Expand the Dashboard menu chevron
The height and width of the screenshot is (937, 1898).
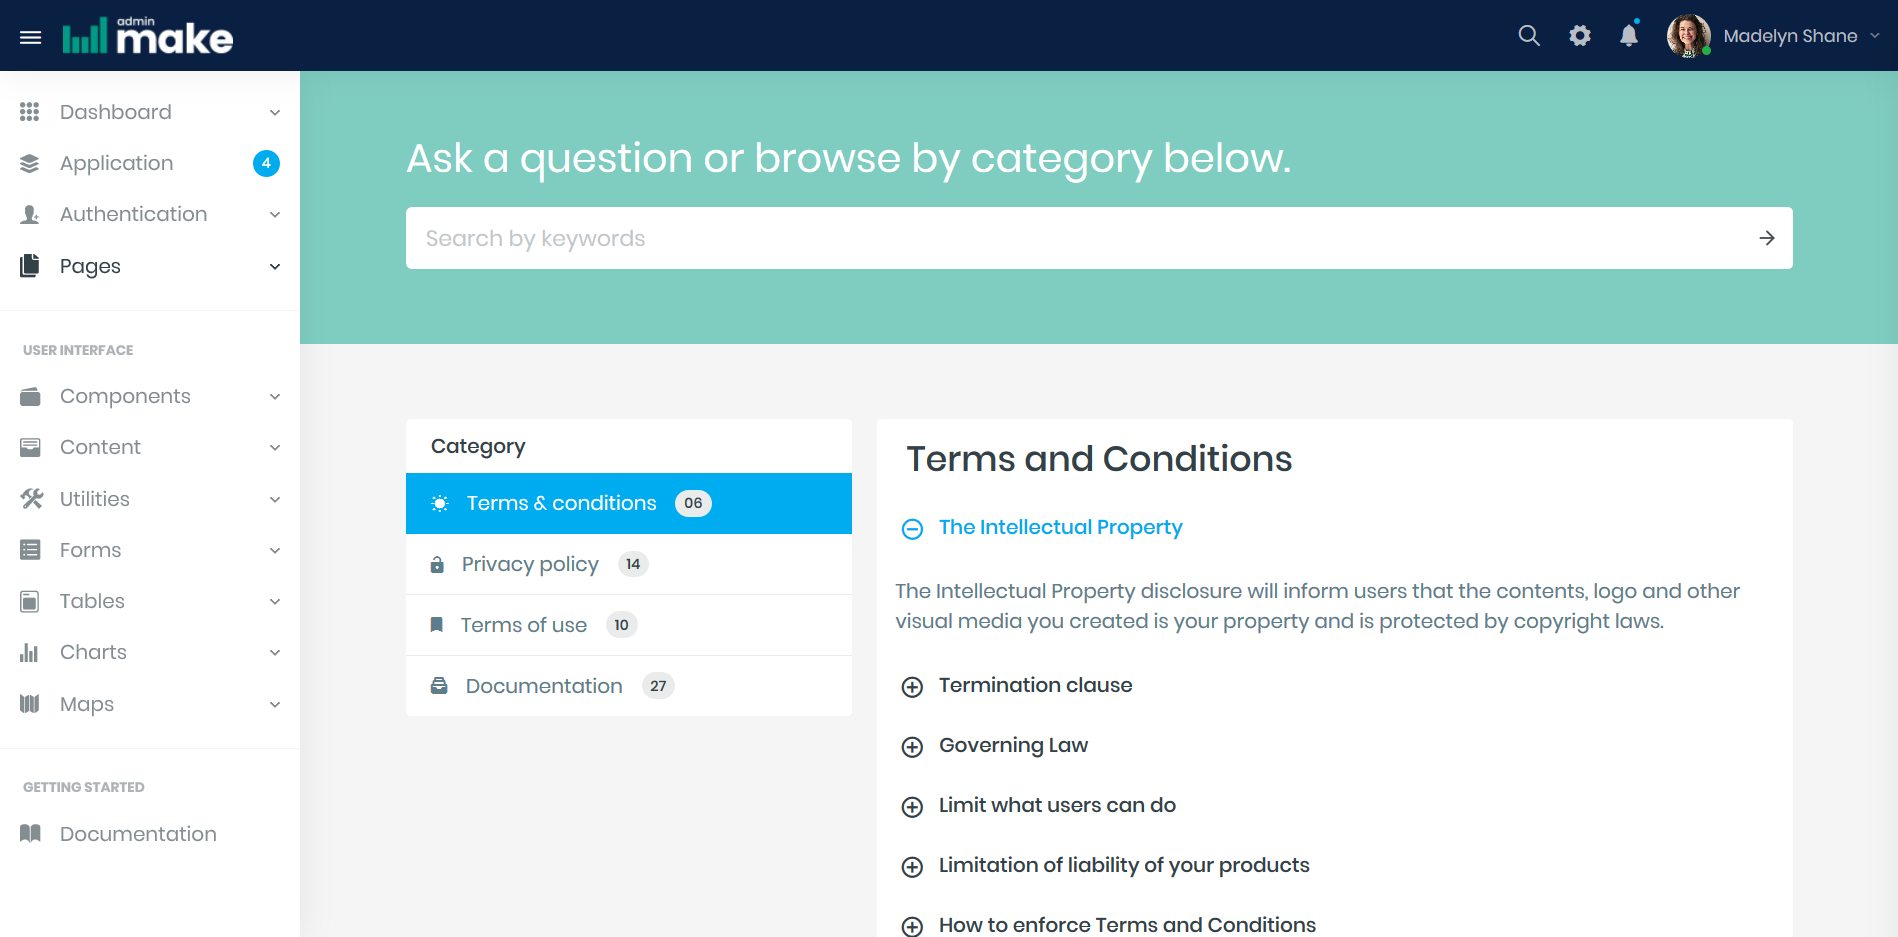tap(275, 113)
